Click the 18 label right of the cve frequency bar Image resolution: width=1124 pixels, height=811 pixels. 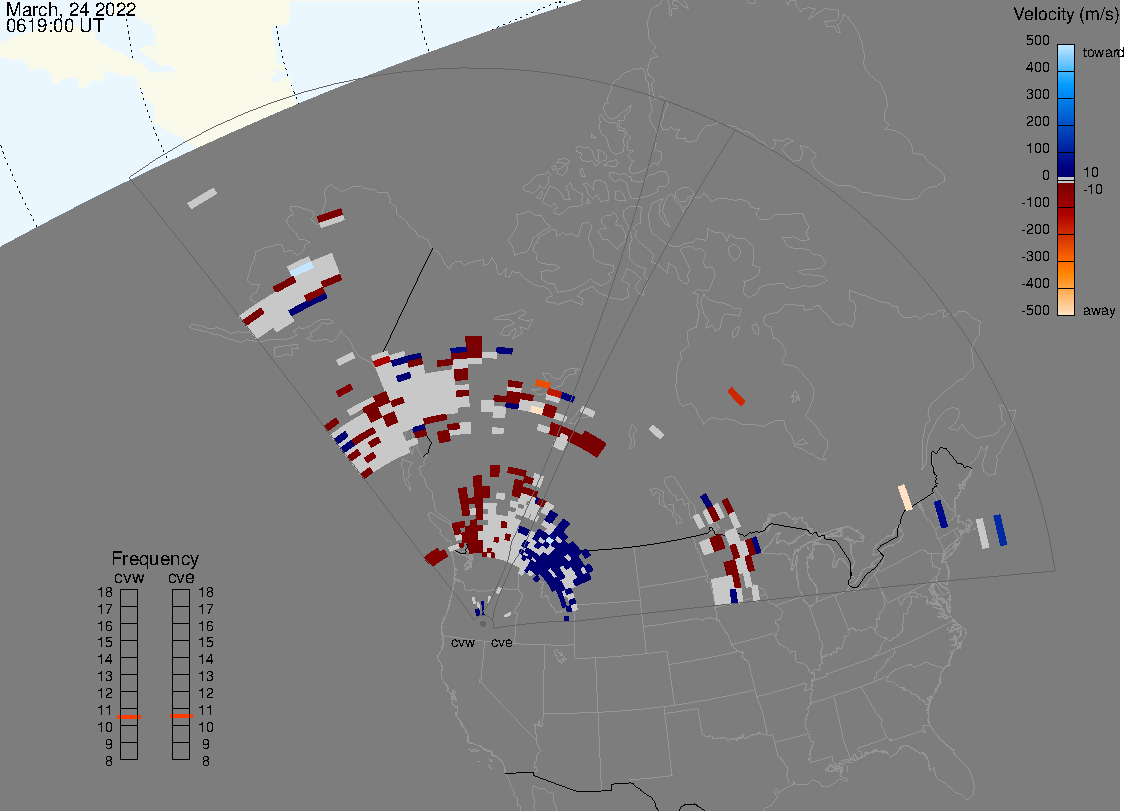[x=206, y=593]
